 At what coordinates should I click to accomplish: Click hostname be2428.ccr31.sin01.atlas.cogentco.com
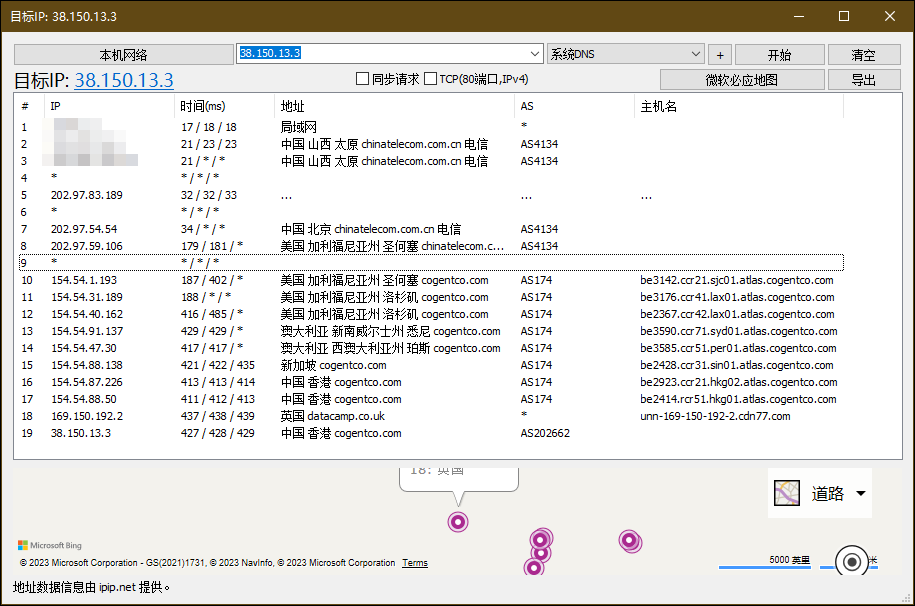[x=736, y=365]
